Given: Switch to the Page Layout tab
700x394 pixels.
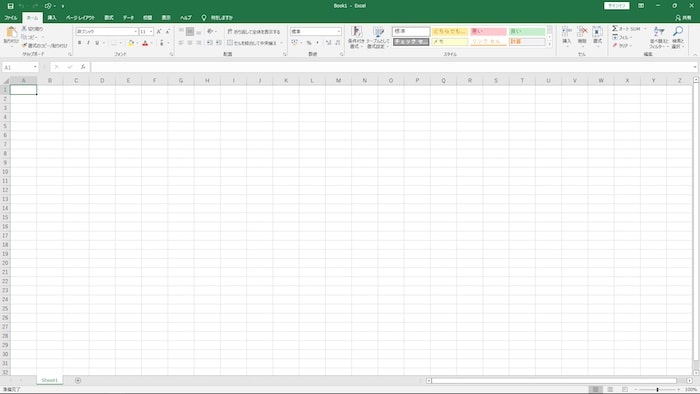Looking at the screenshot, I should (x=80, y=18).
